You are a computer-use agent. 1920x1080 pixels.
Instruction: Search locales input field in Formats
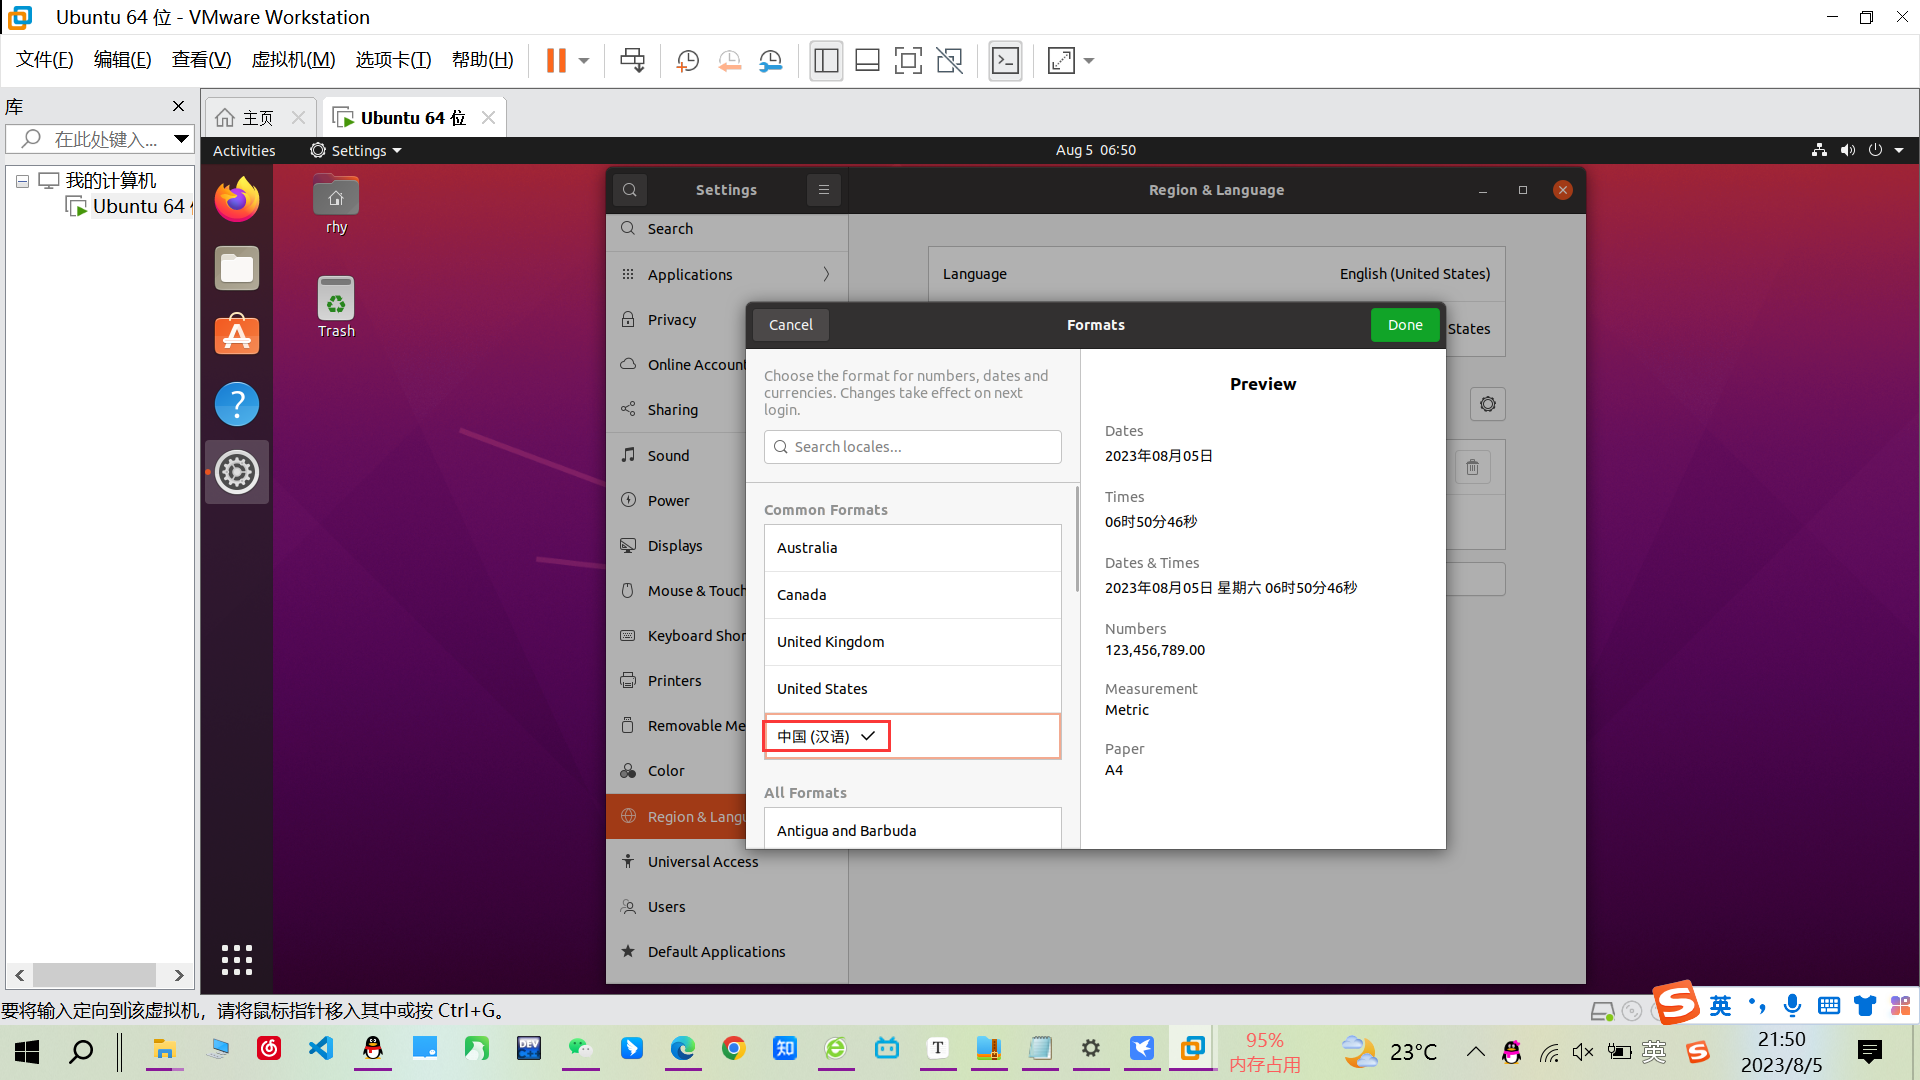point(913,446)
